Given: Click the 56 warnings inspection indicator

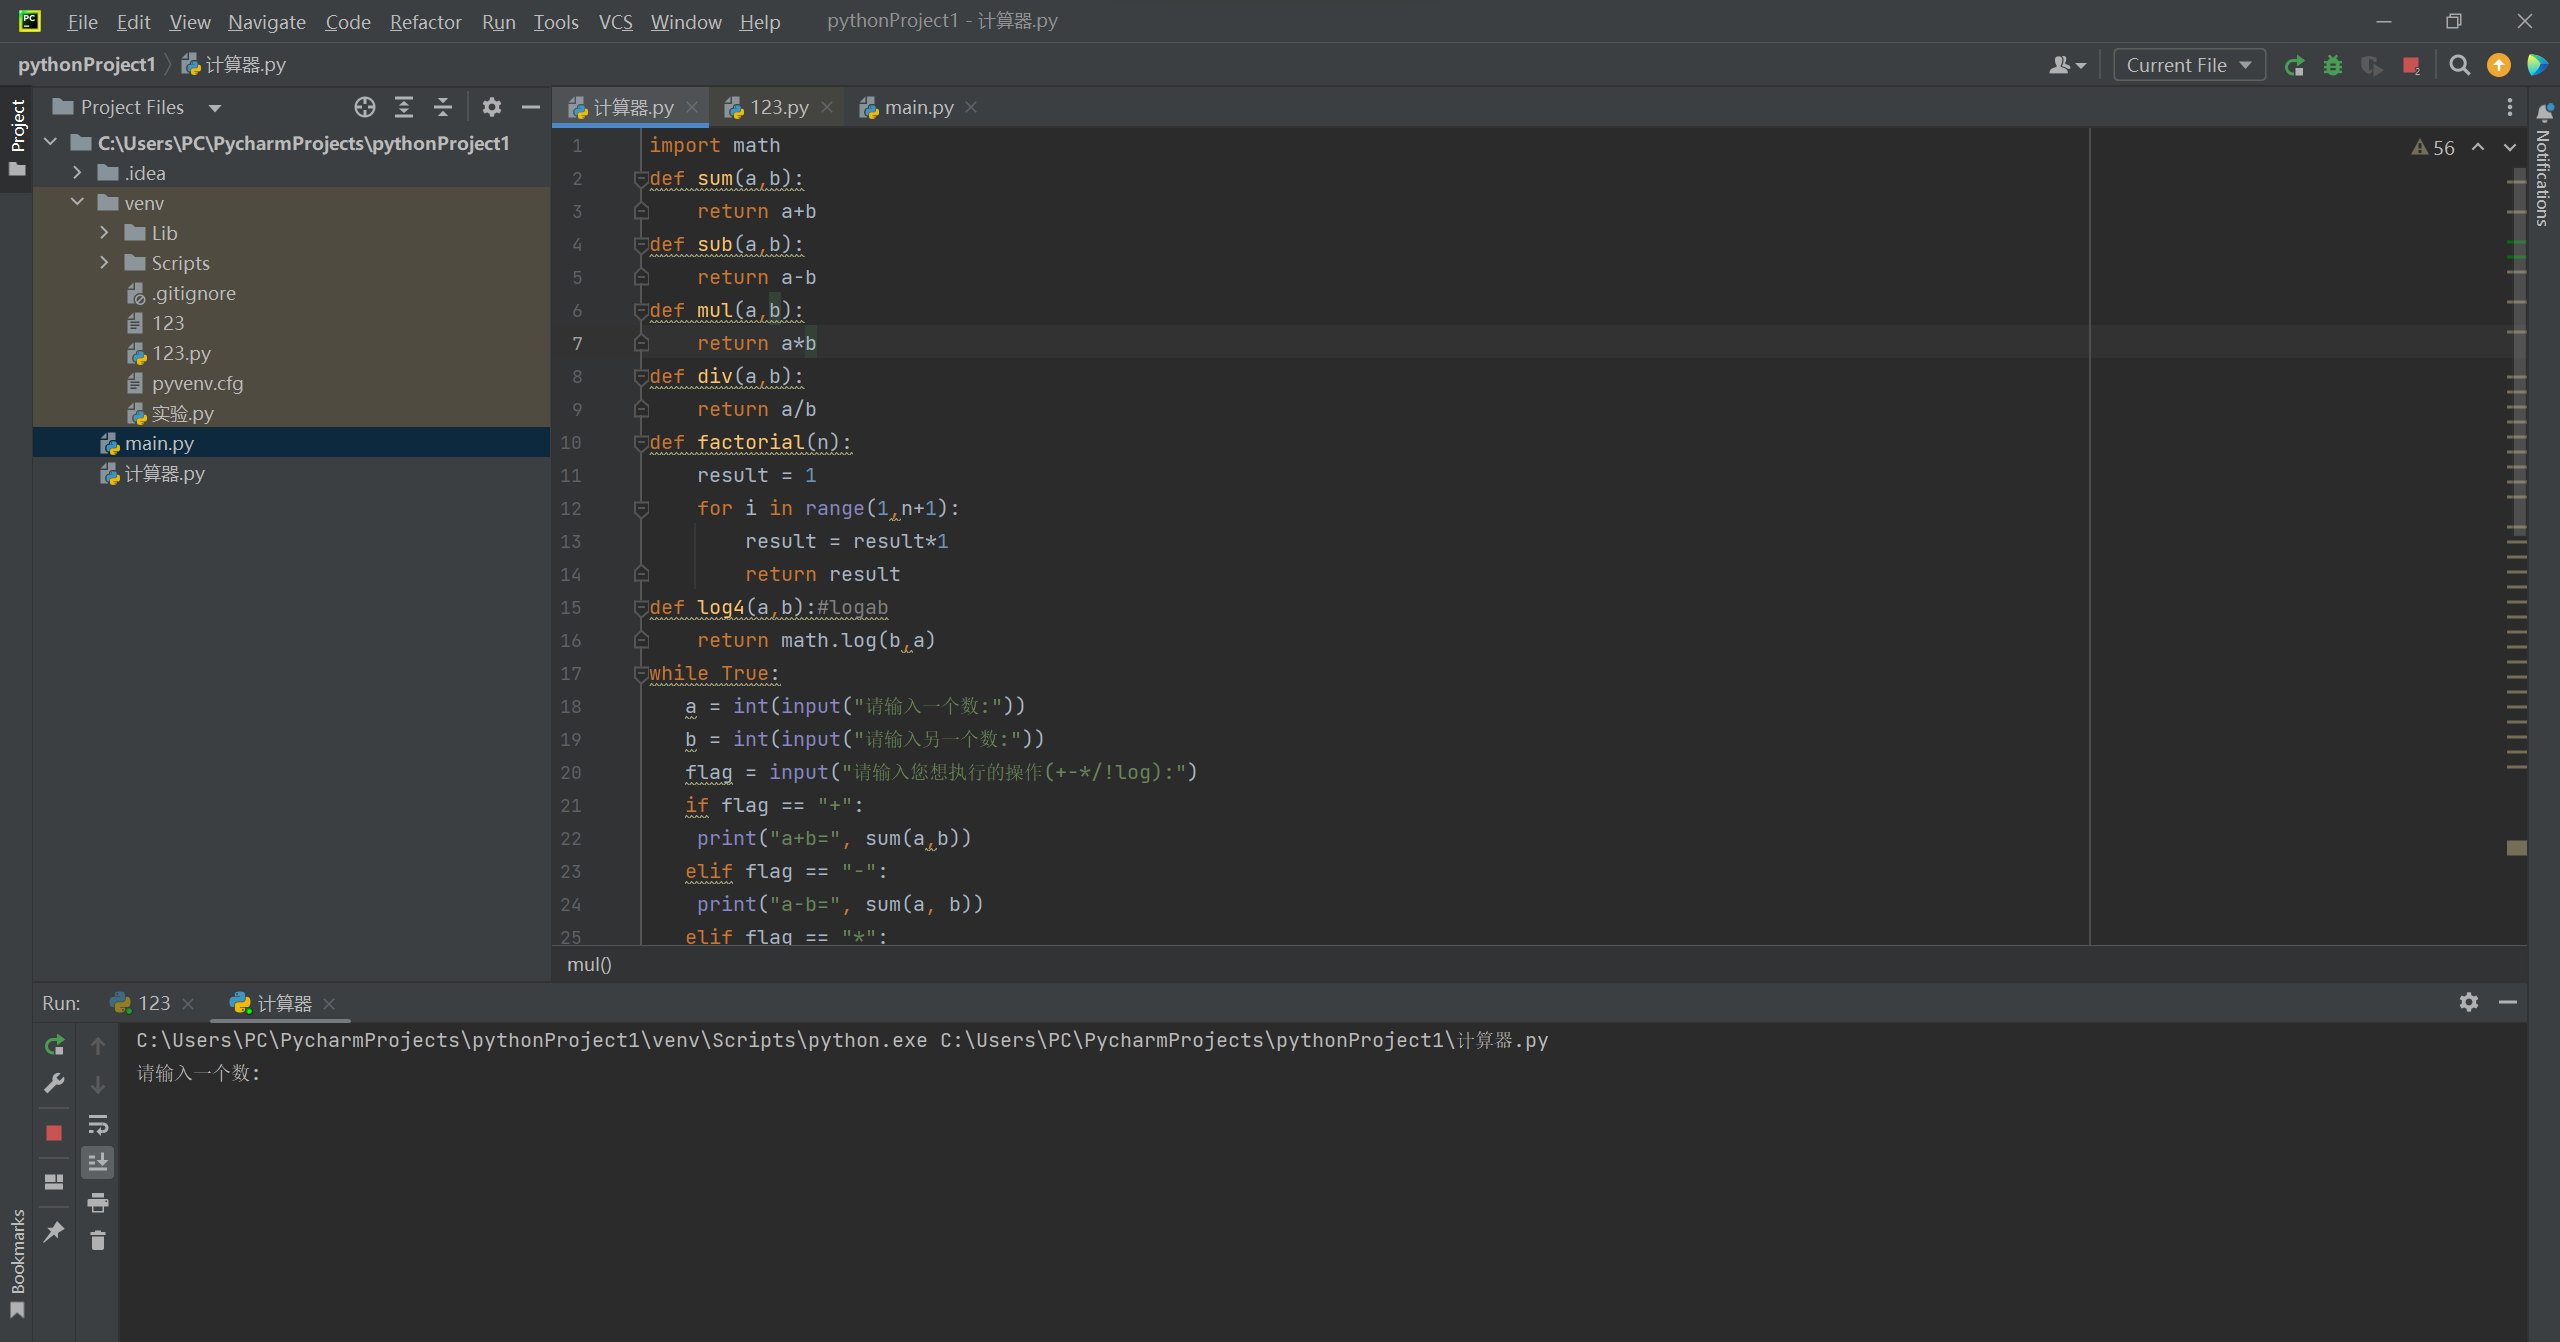Looking at the screenshot, I should pos(2433,148).
